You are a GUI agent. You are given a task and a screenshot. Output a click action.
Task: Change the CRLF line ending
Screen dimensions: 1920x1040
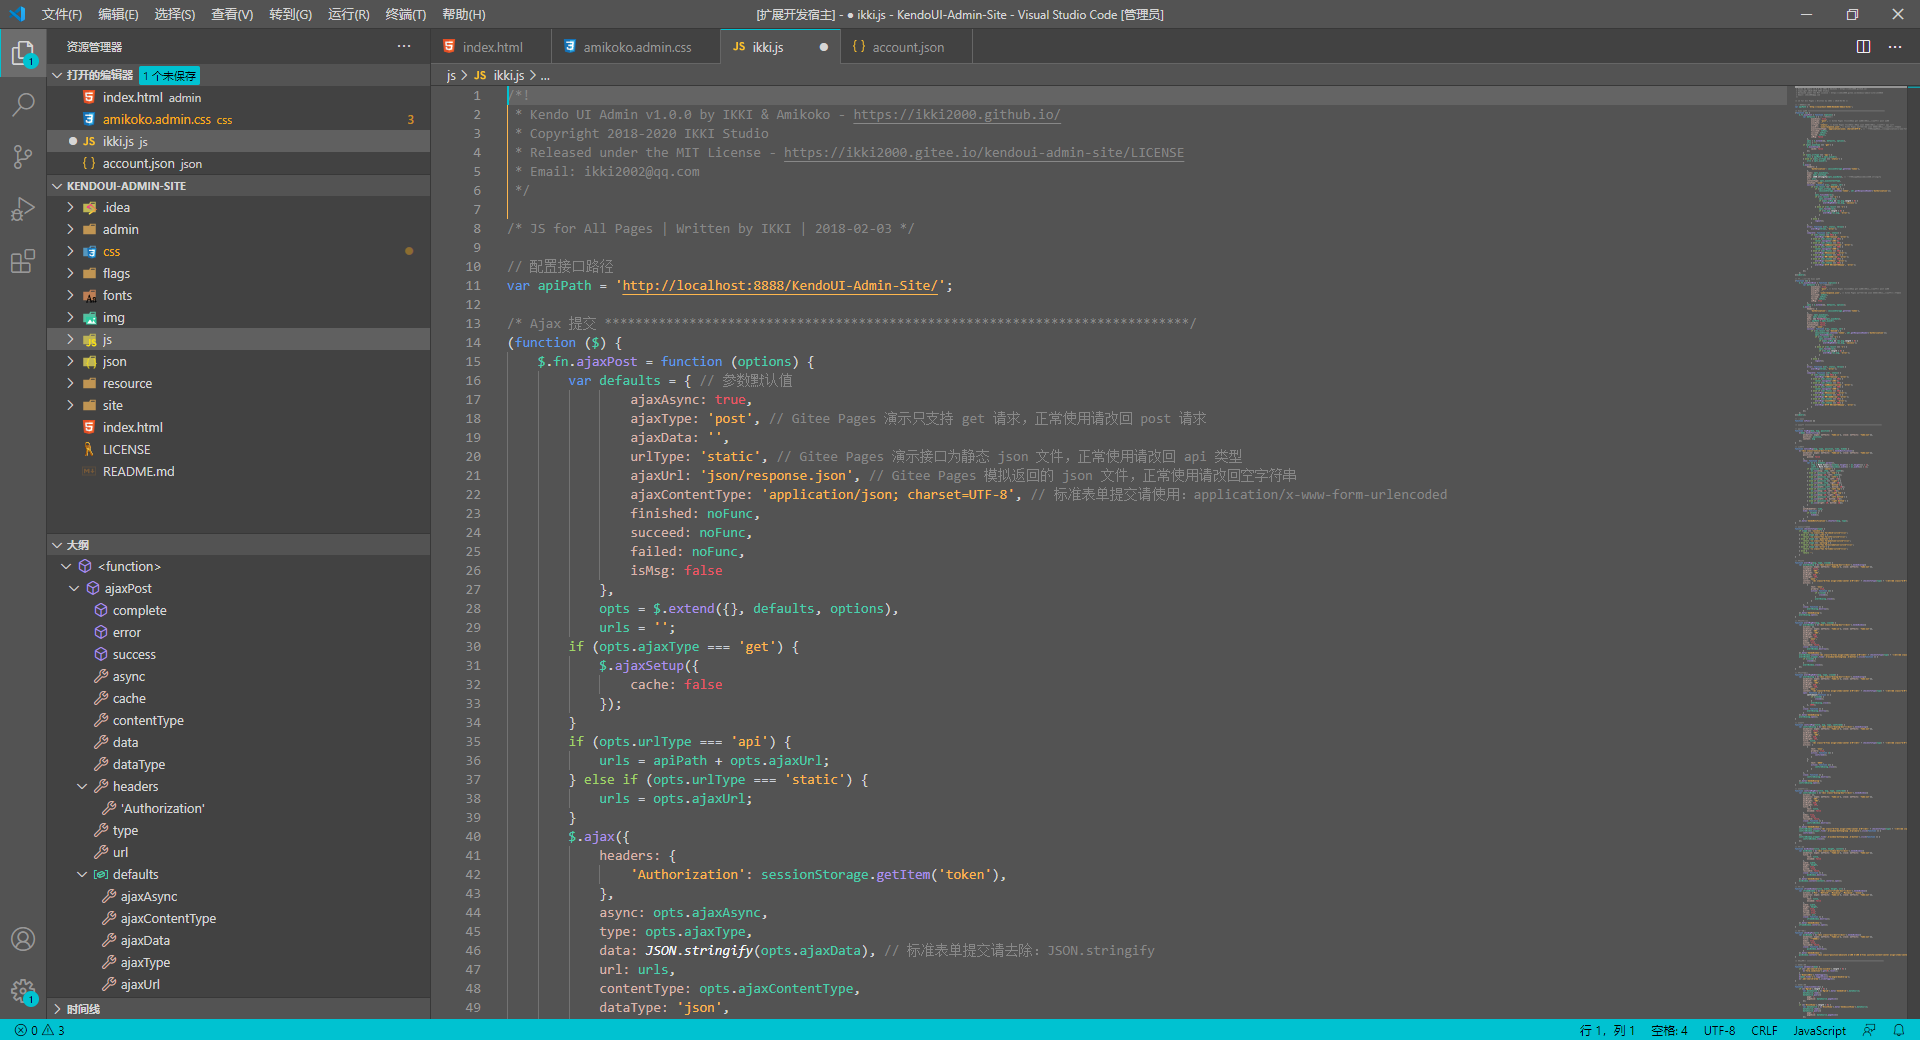point(1764,1030)
